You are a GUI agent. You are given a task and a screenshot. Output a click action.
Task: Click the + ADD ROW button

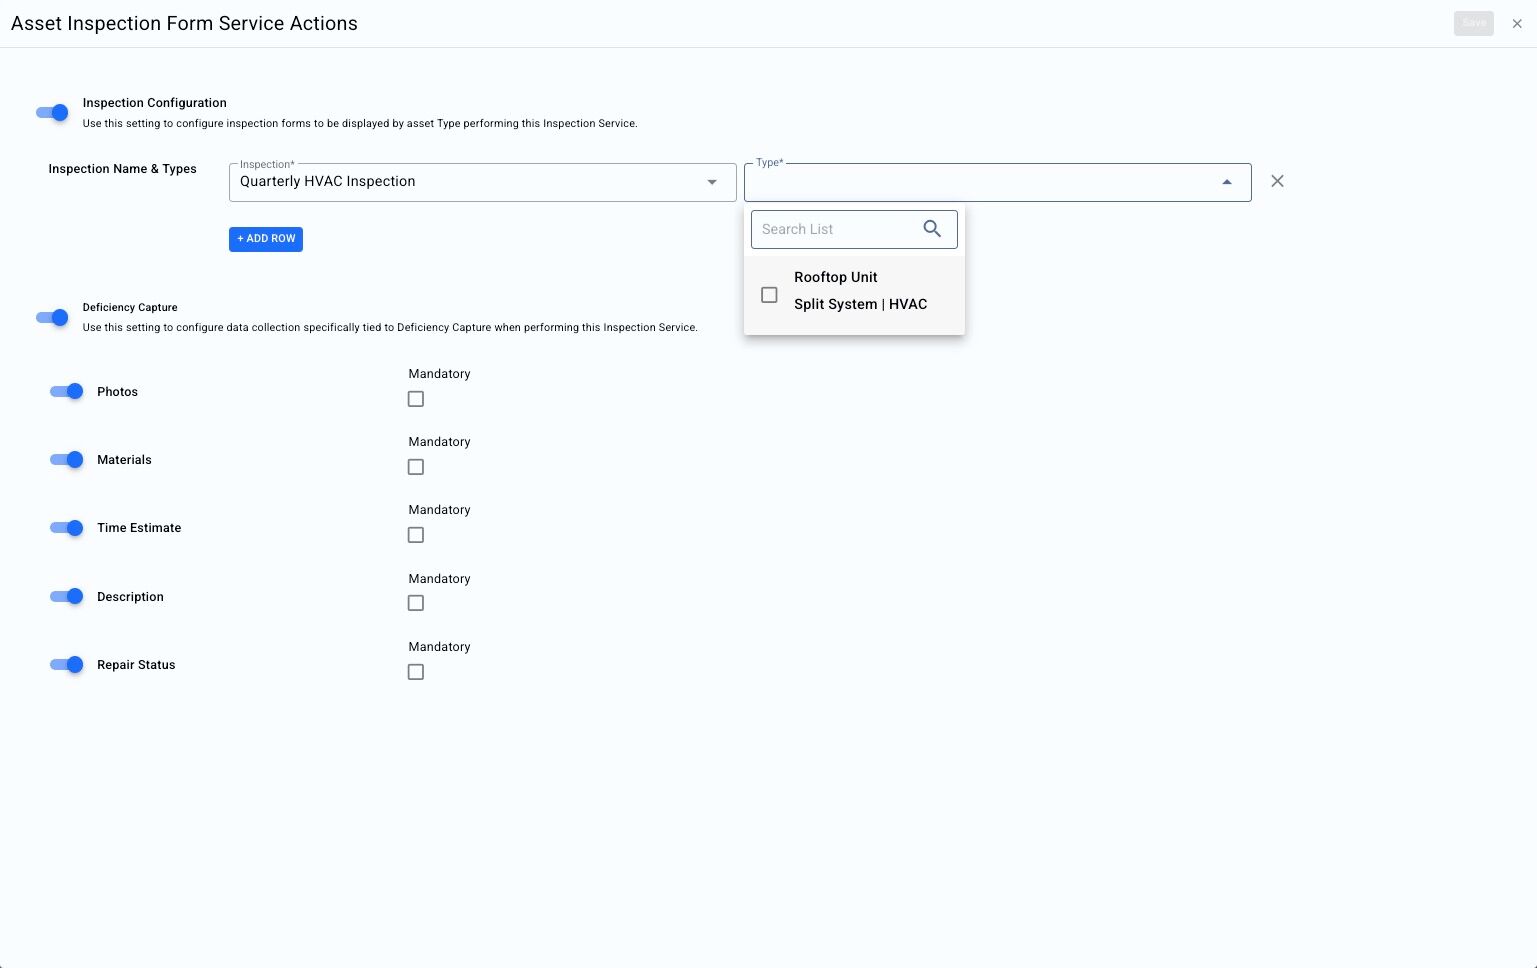(266, 239)
